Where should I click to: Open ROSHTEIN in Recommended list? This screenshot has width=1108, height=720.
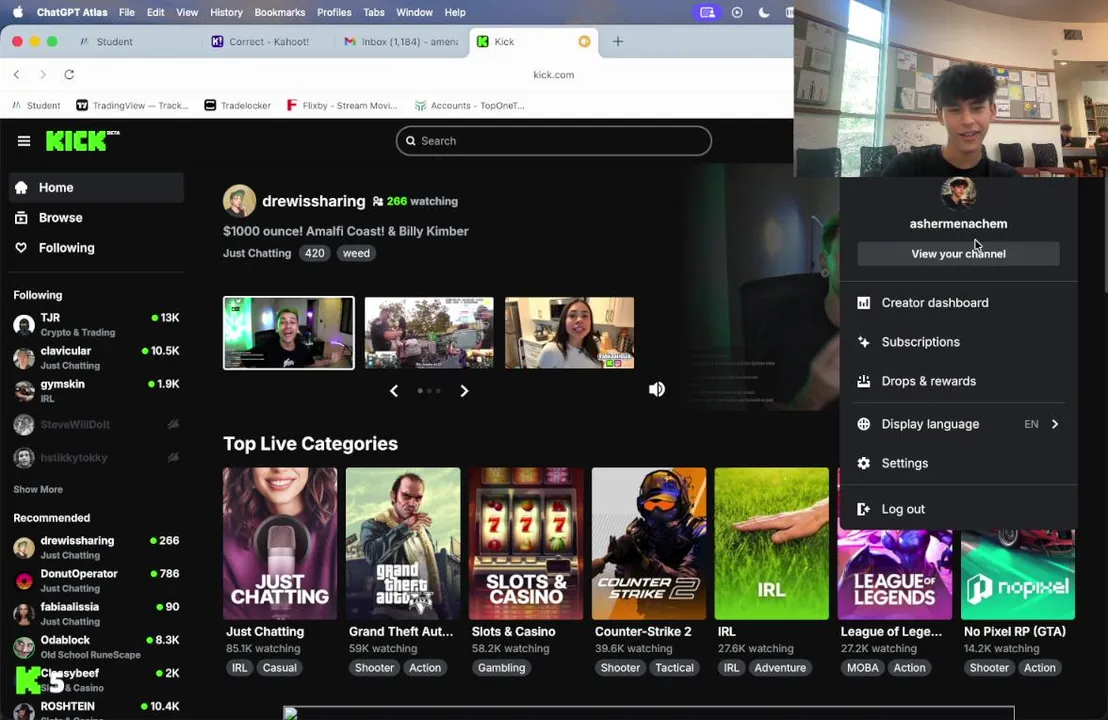(96, 709)
